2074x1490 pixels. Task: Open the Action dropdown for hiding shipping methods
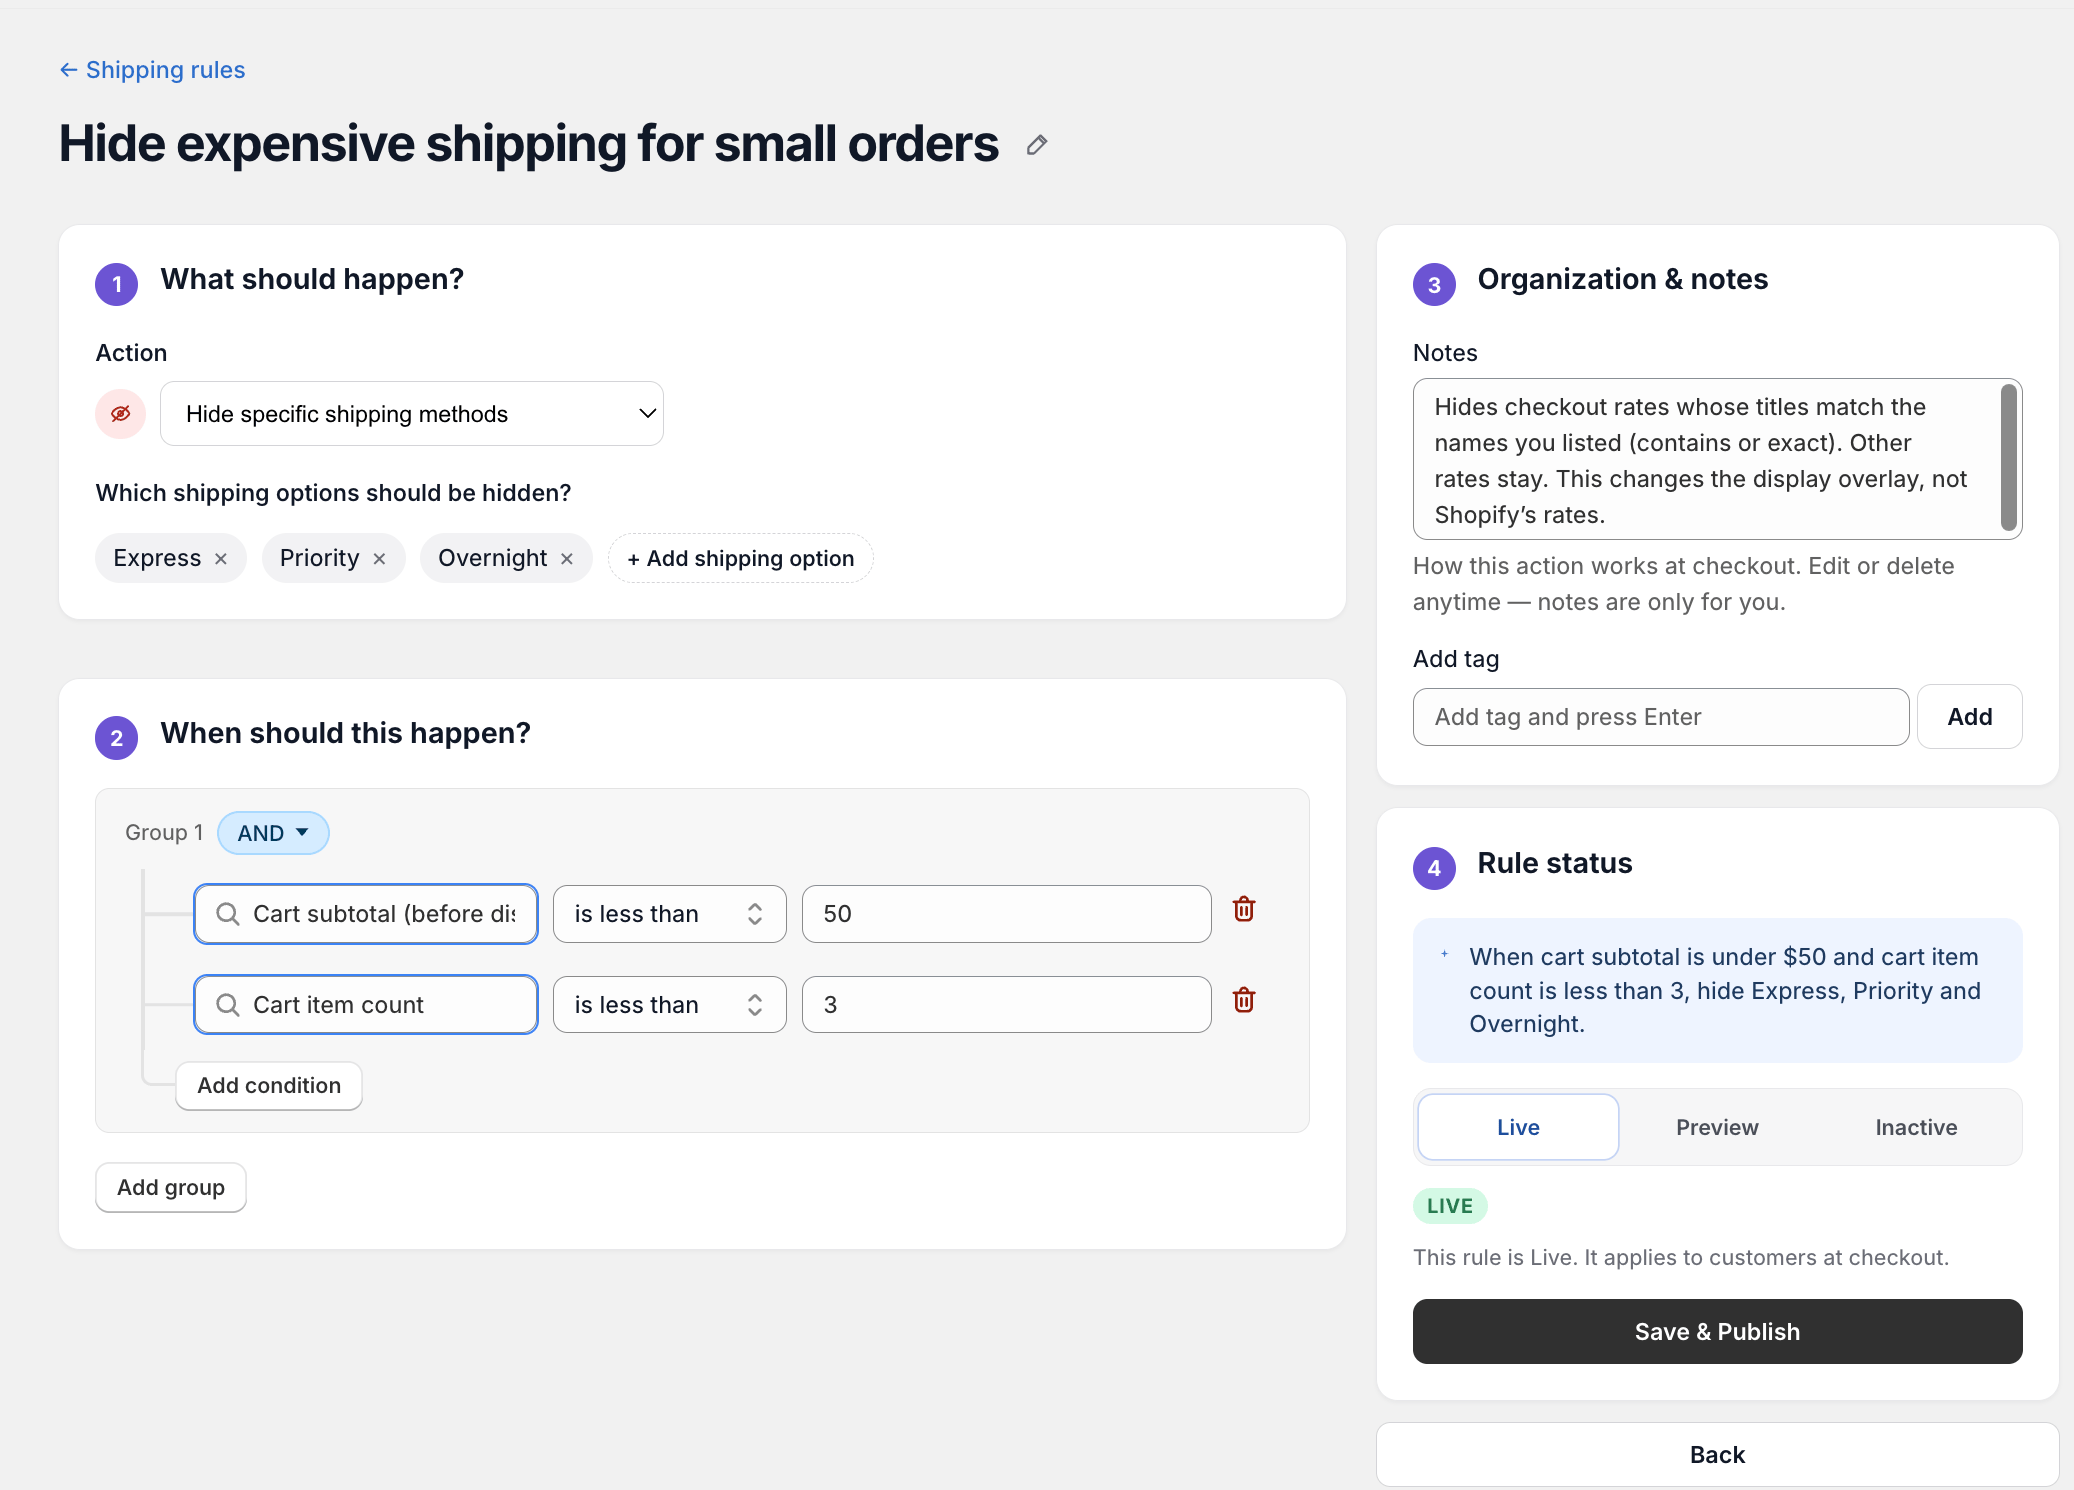412,414
